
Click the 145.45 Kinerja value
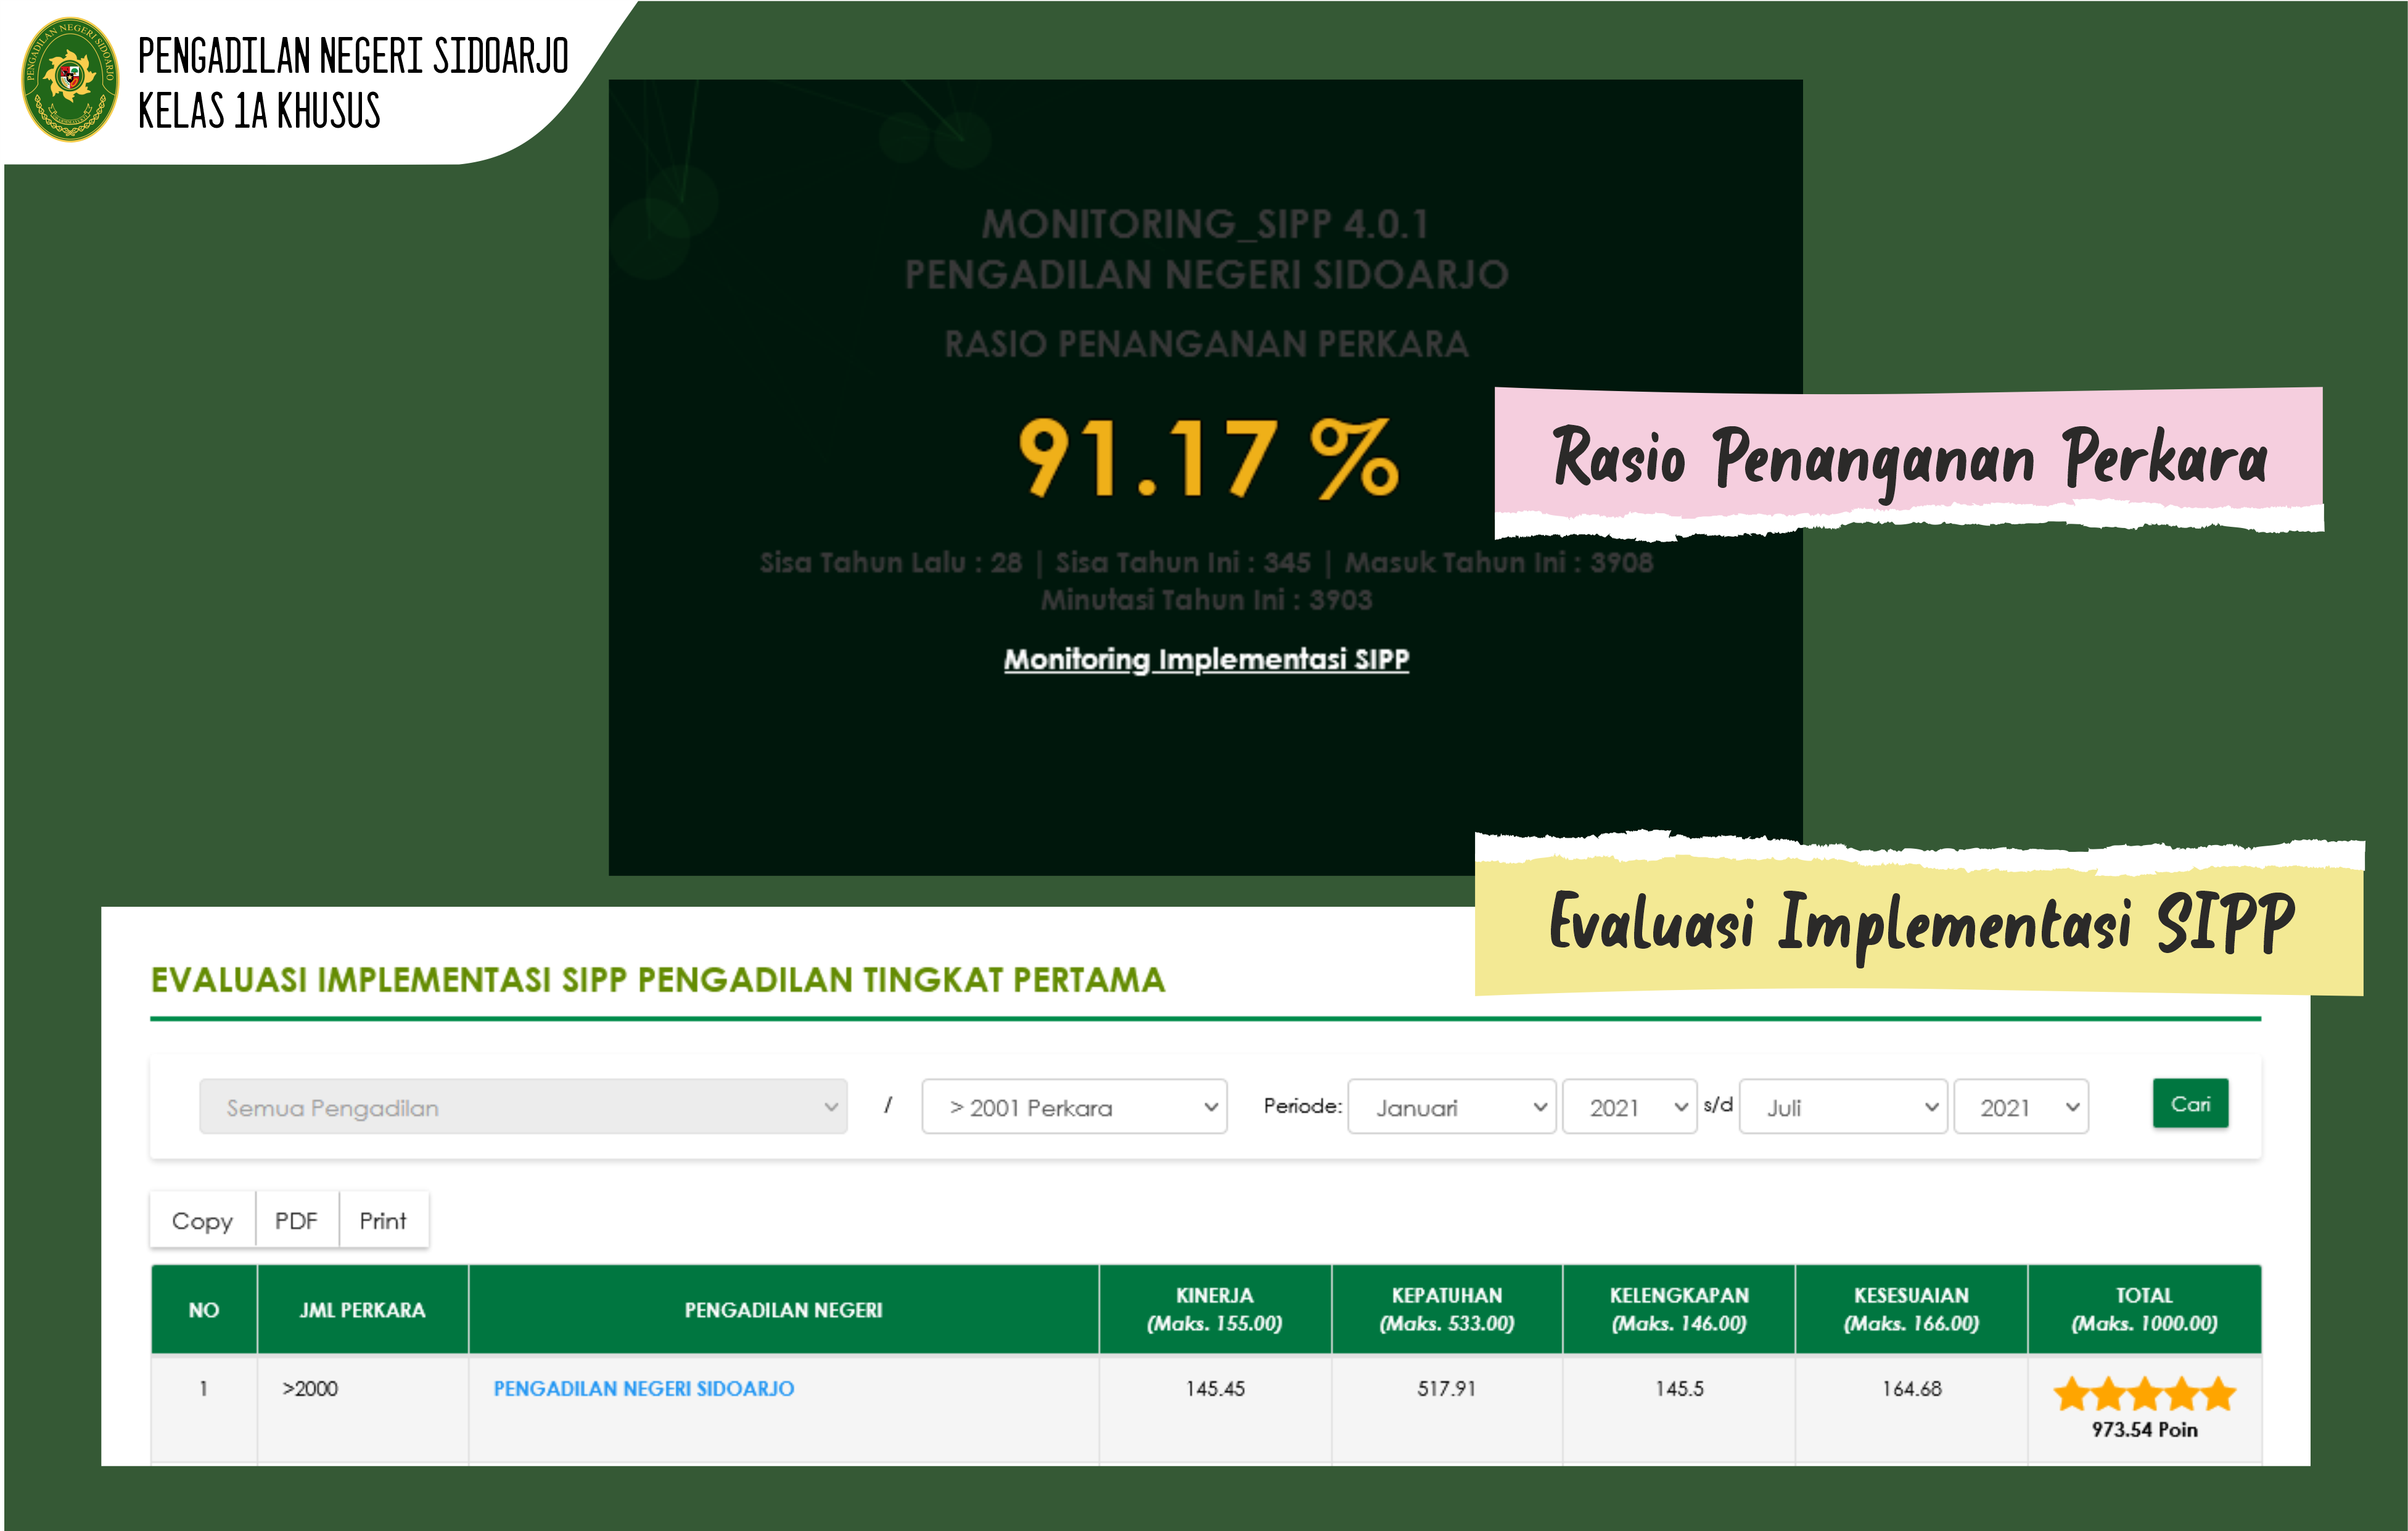[1215, 1388]
